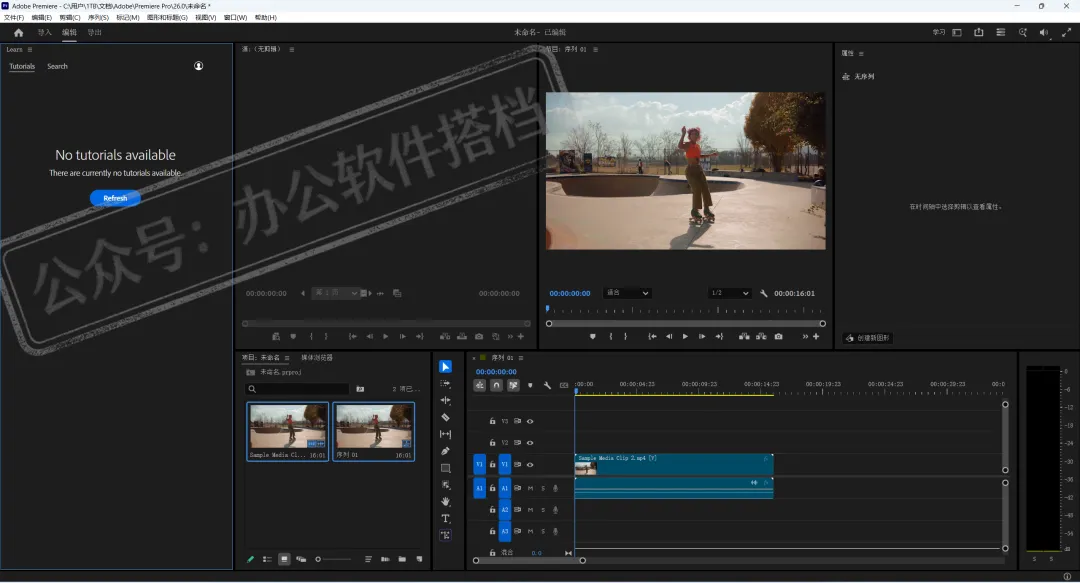Open the Learn panel menu
This screenshot has width=1080, height=583.
point(30,49)
